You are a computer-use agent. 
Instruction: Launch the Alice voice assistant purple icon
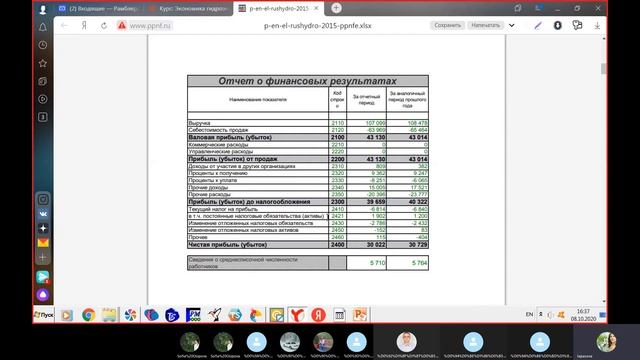[x=43, y=295]
